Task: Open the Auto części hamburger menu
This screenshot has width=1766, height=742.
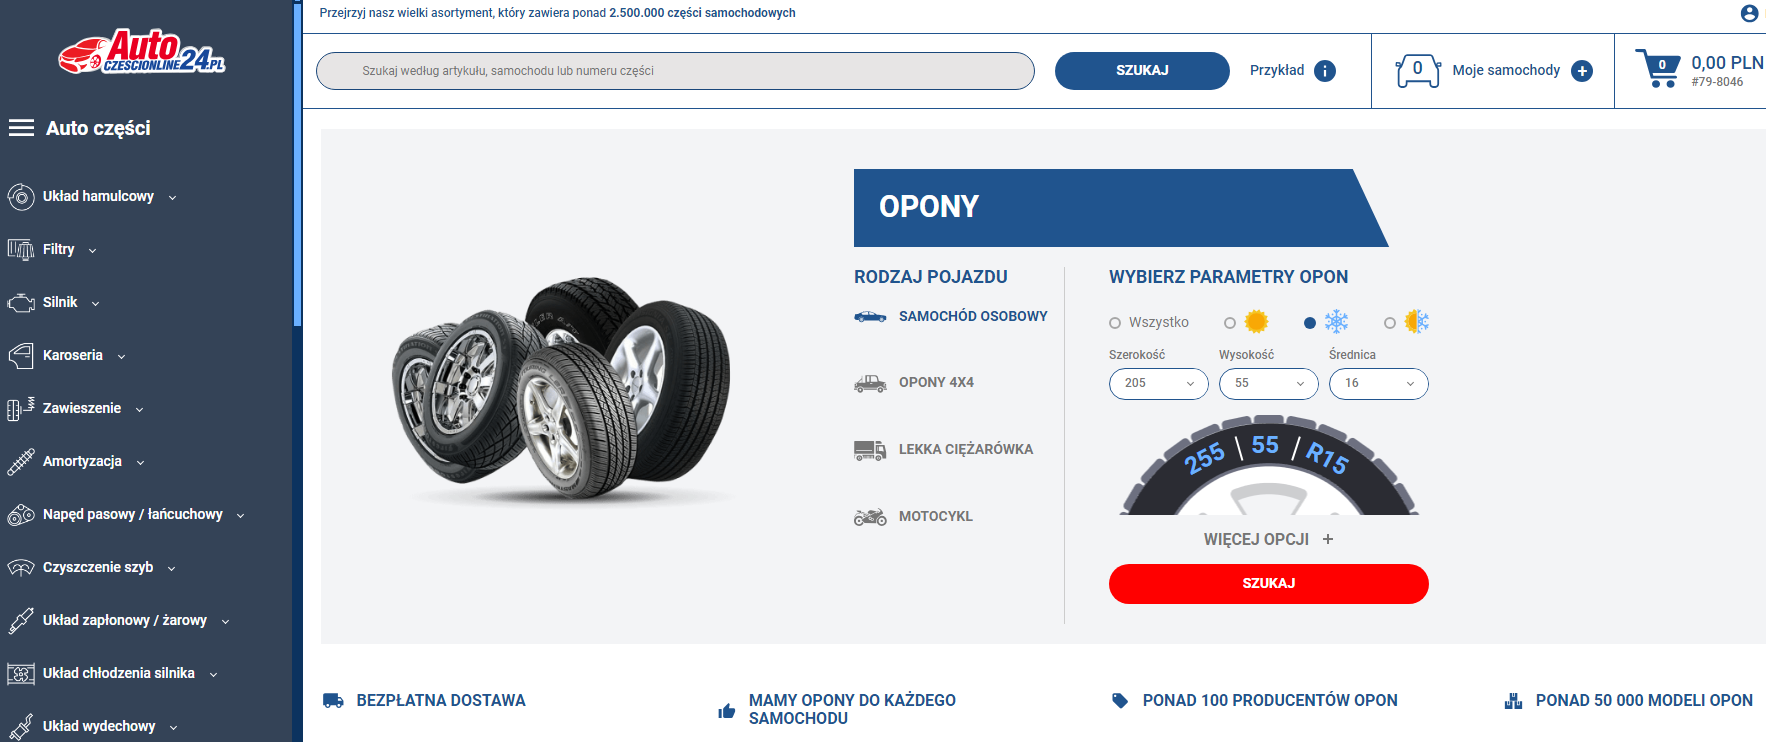Action: (x=21, y=128)
